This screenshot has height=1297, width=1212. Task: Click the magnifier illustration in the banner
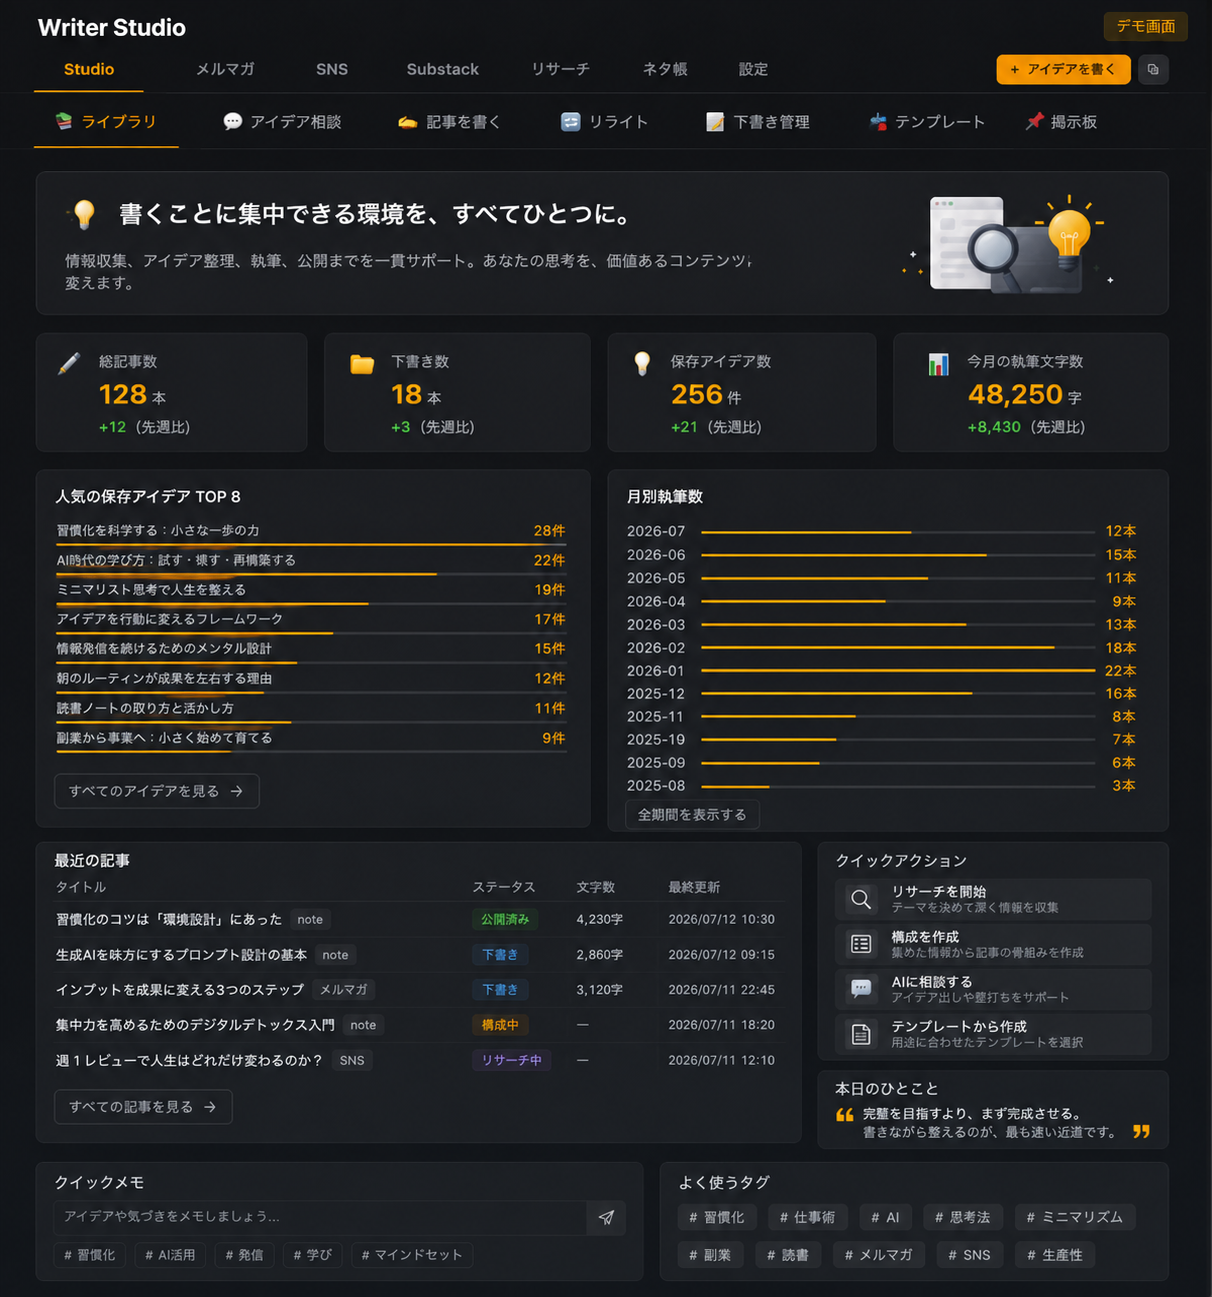point(993,248)
